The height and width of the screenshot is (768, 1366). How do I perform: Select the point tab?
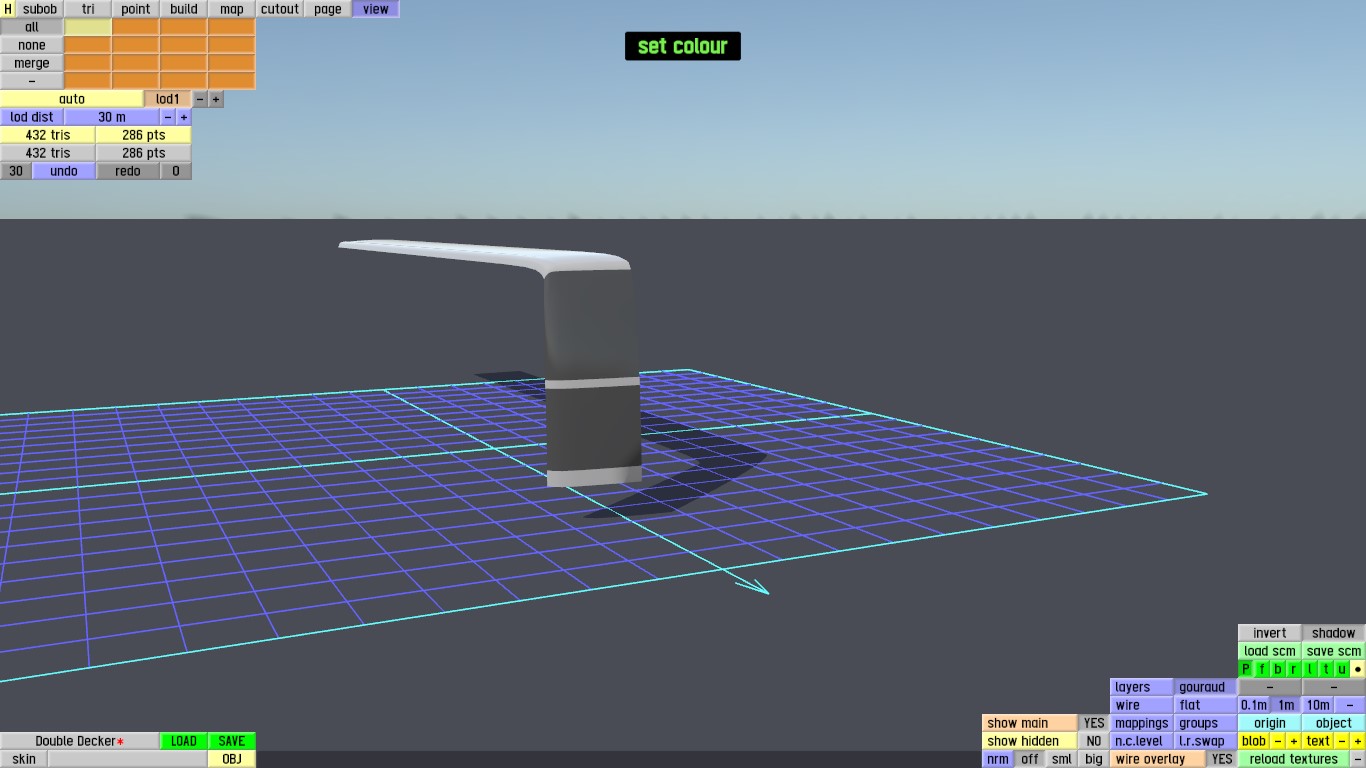(136, 9)
